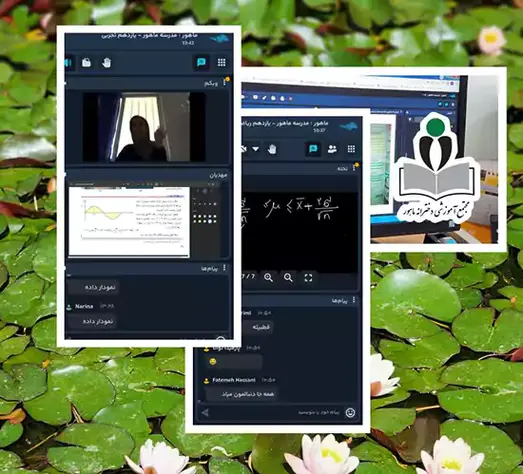
Task: Open پیام‌ها panel options in blackboard window
Action: tap(354, 300)
